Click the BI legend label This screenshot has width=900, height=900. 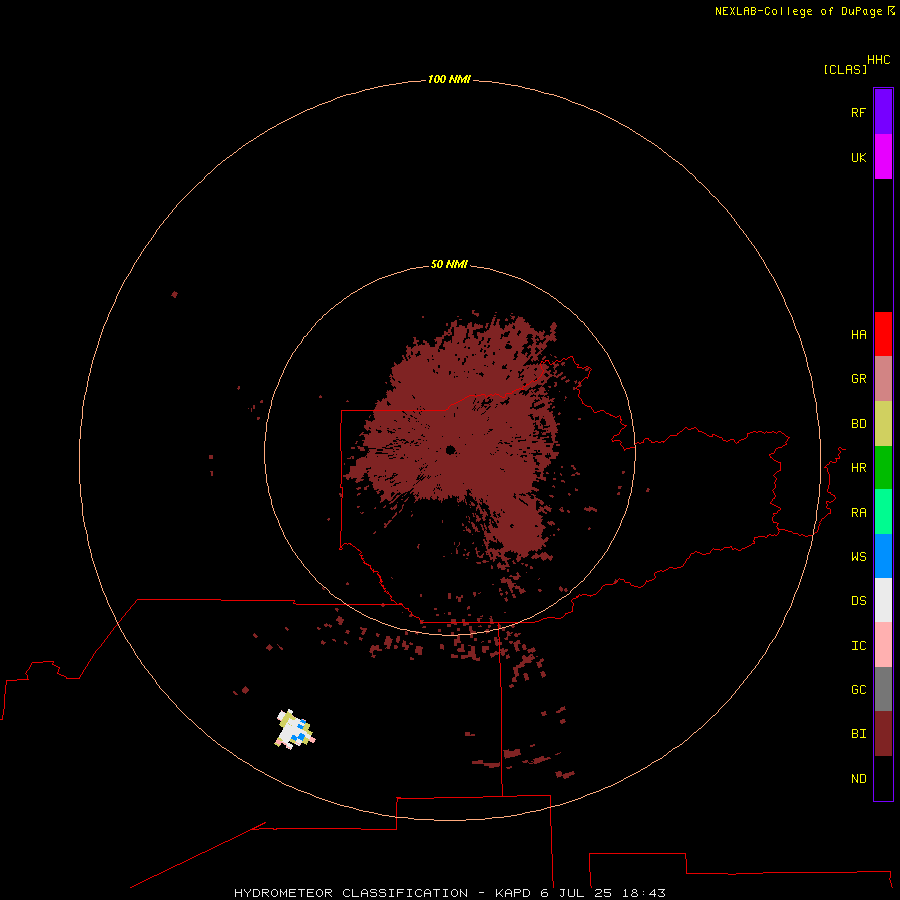point(858,734)
